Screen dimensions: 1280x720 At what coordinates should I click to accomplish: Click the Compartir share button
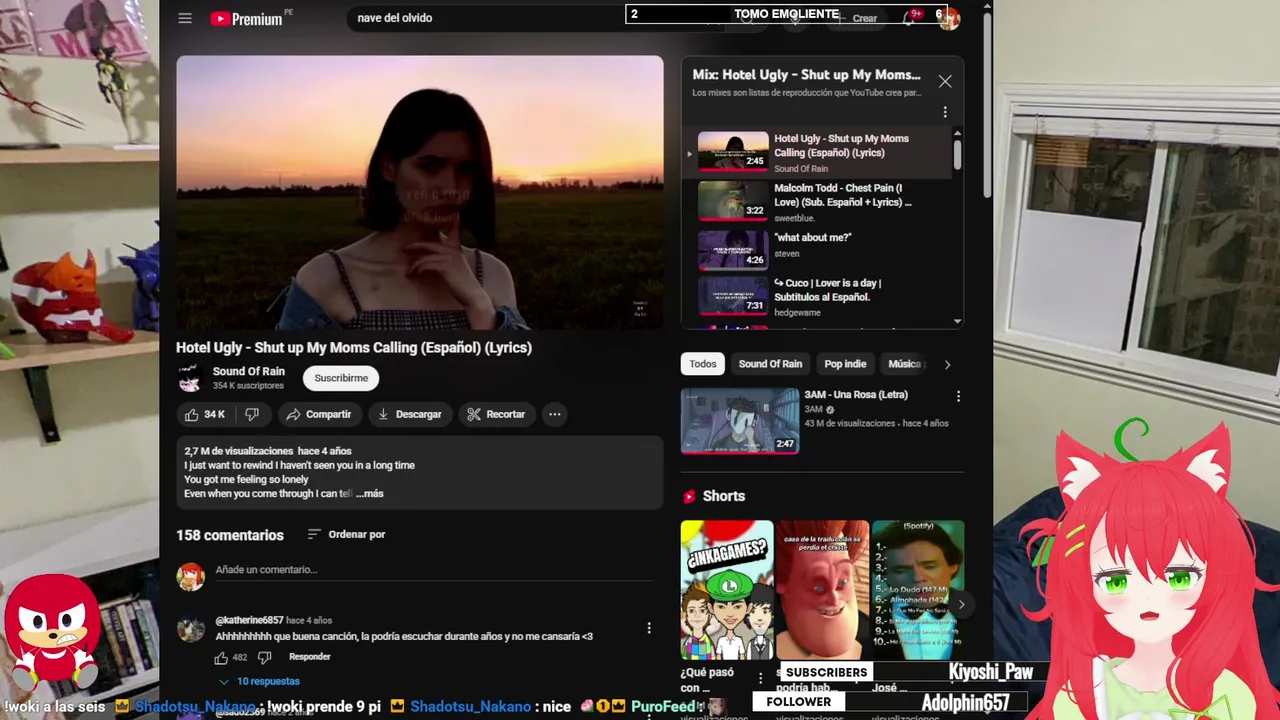tap(318, 414)
